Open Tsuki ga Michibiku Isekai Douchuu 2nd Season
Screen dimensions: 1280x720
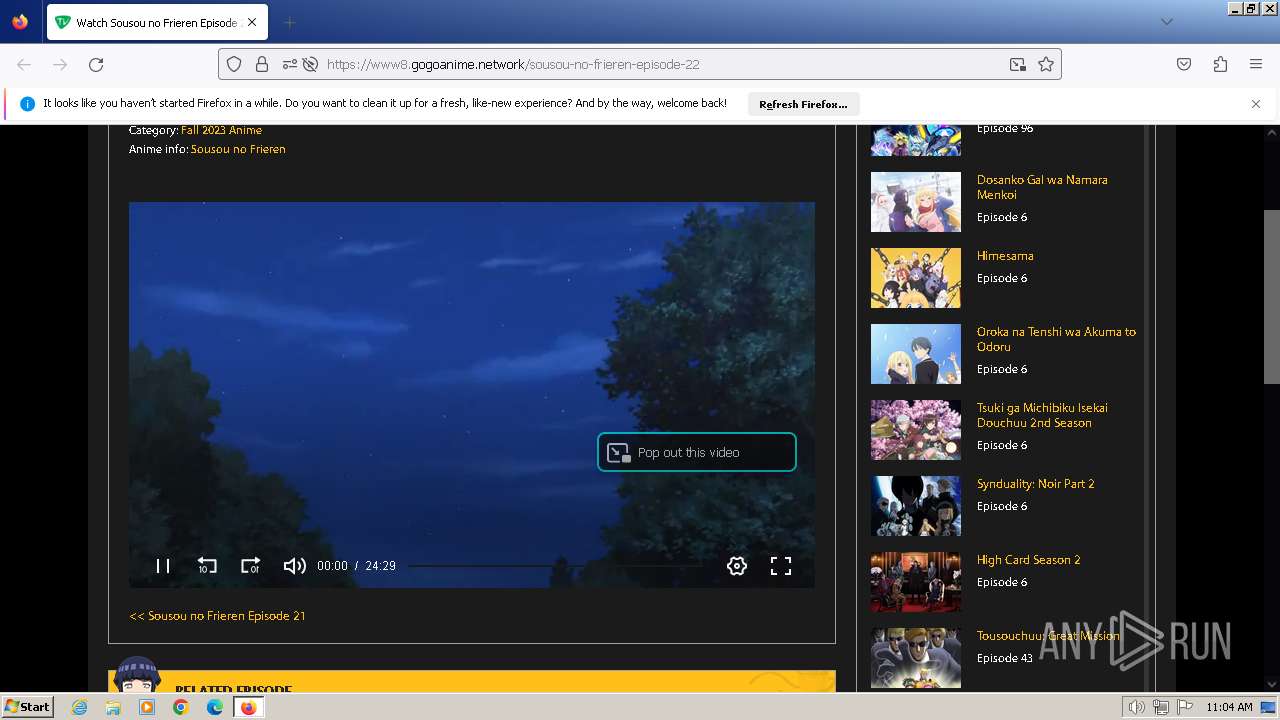click(1042, 415)
